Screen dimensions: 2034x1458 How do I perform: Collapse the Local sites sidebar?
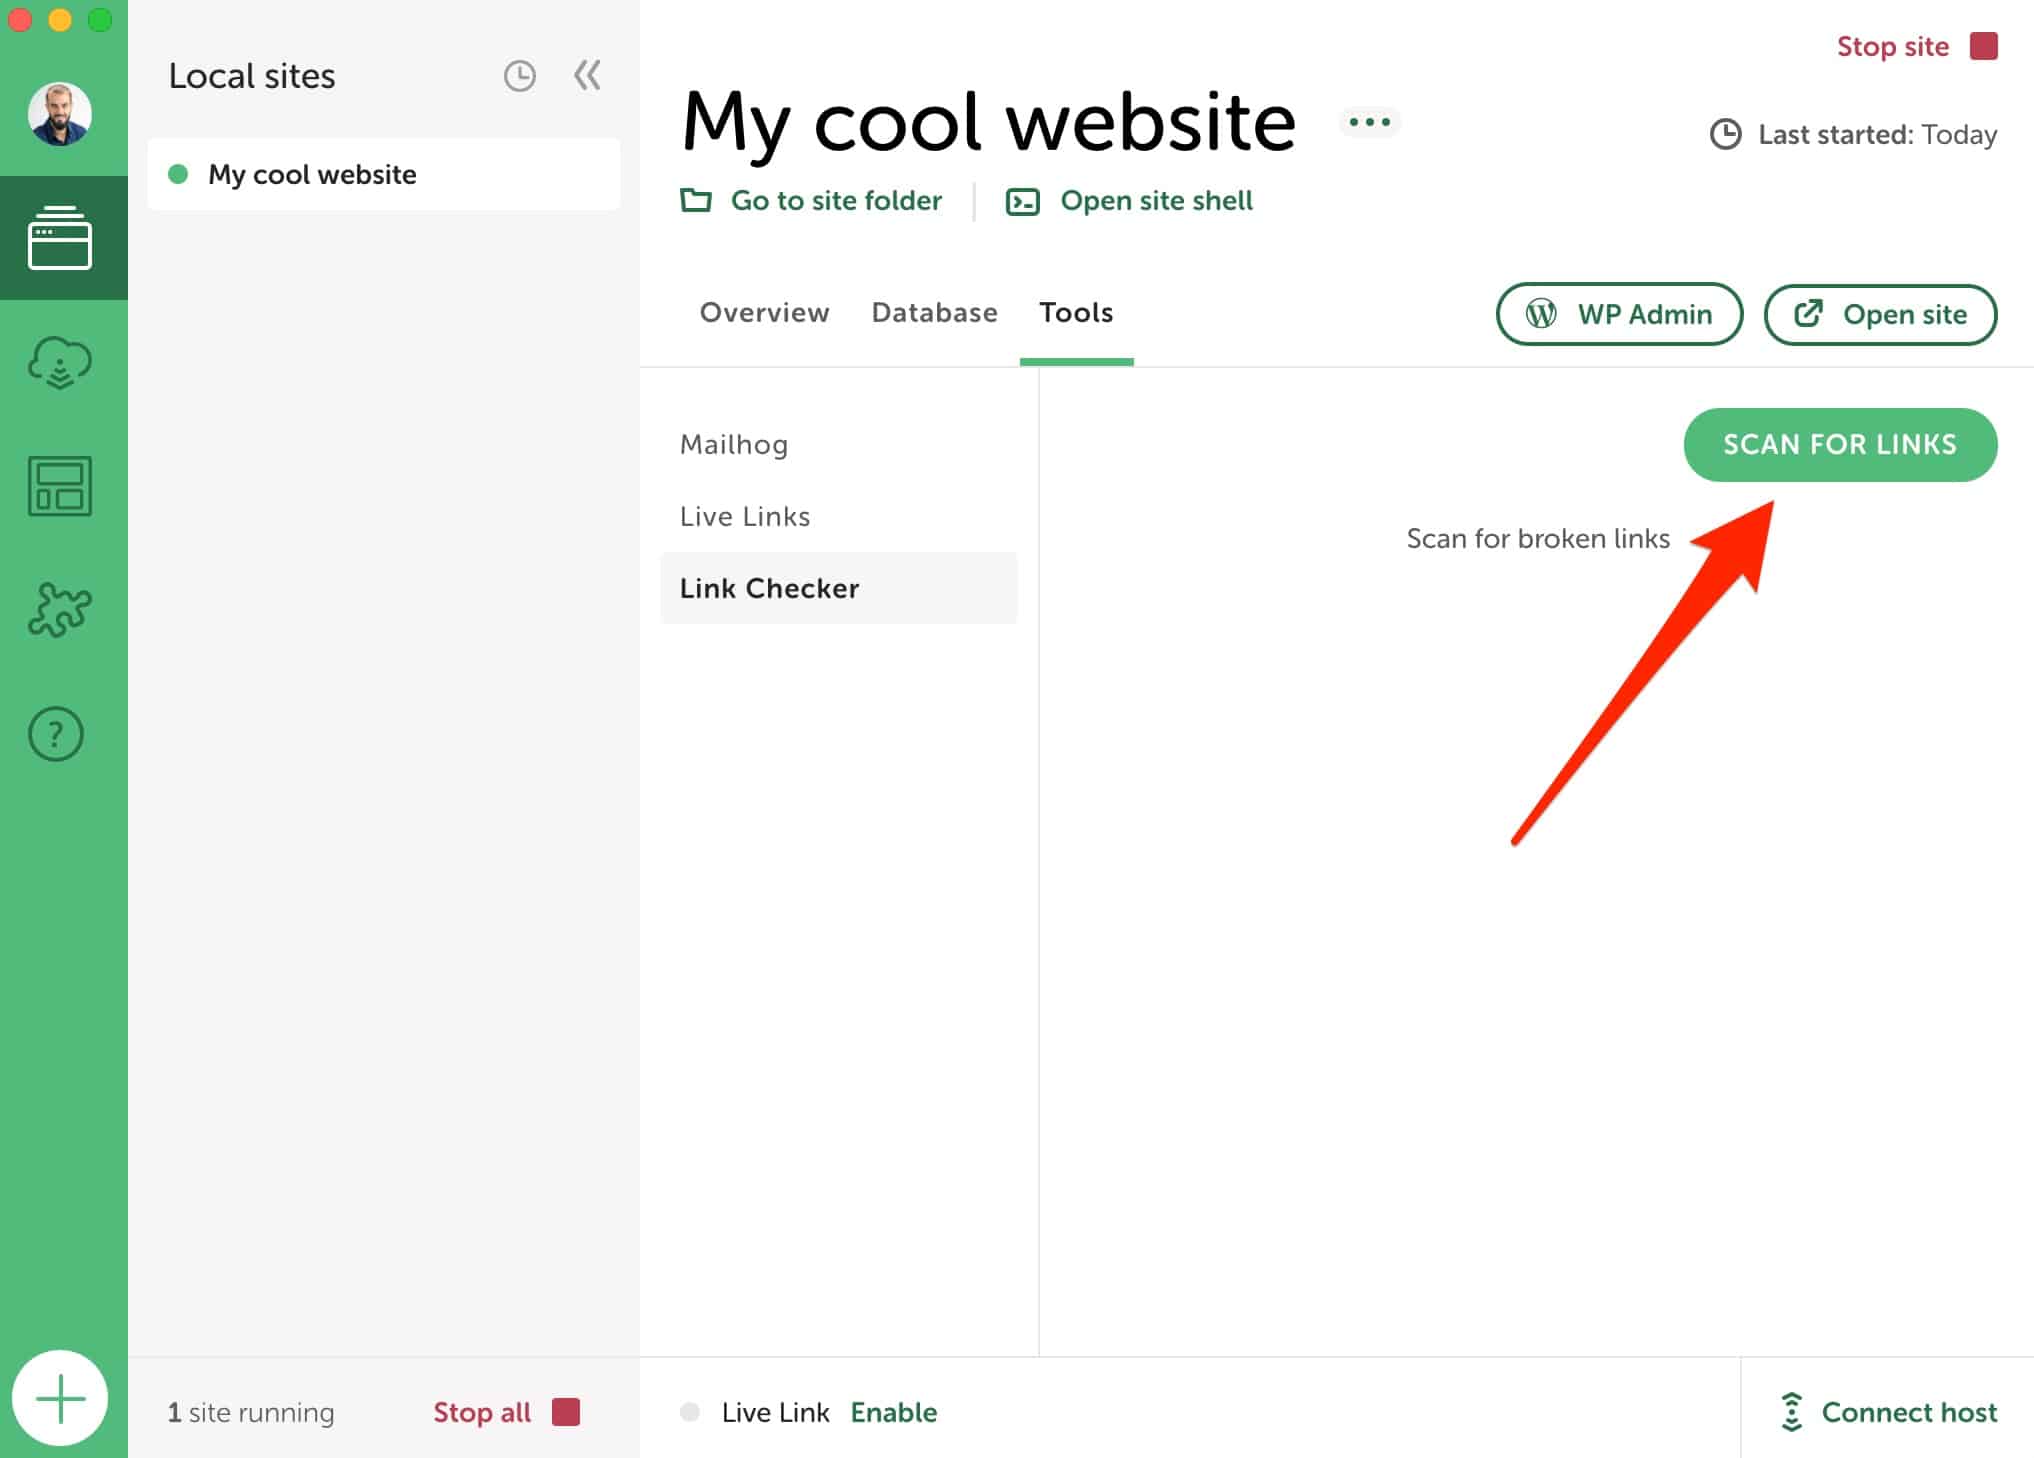pyautogui.click(x=586, y=75)
